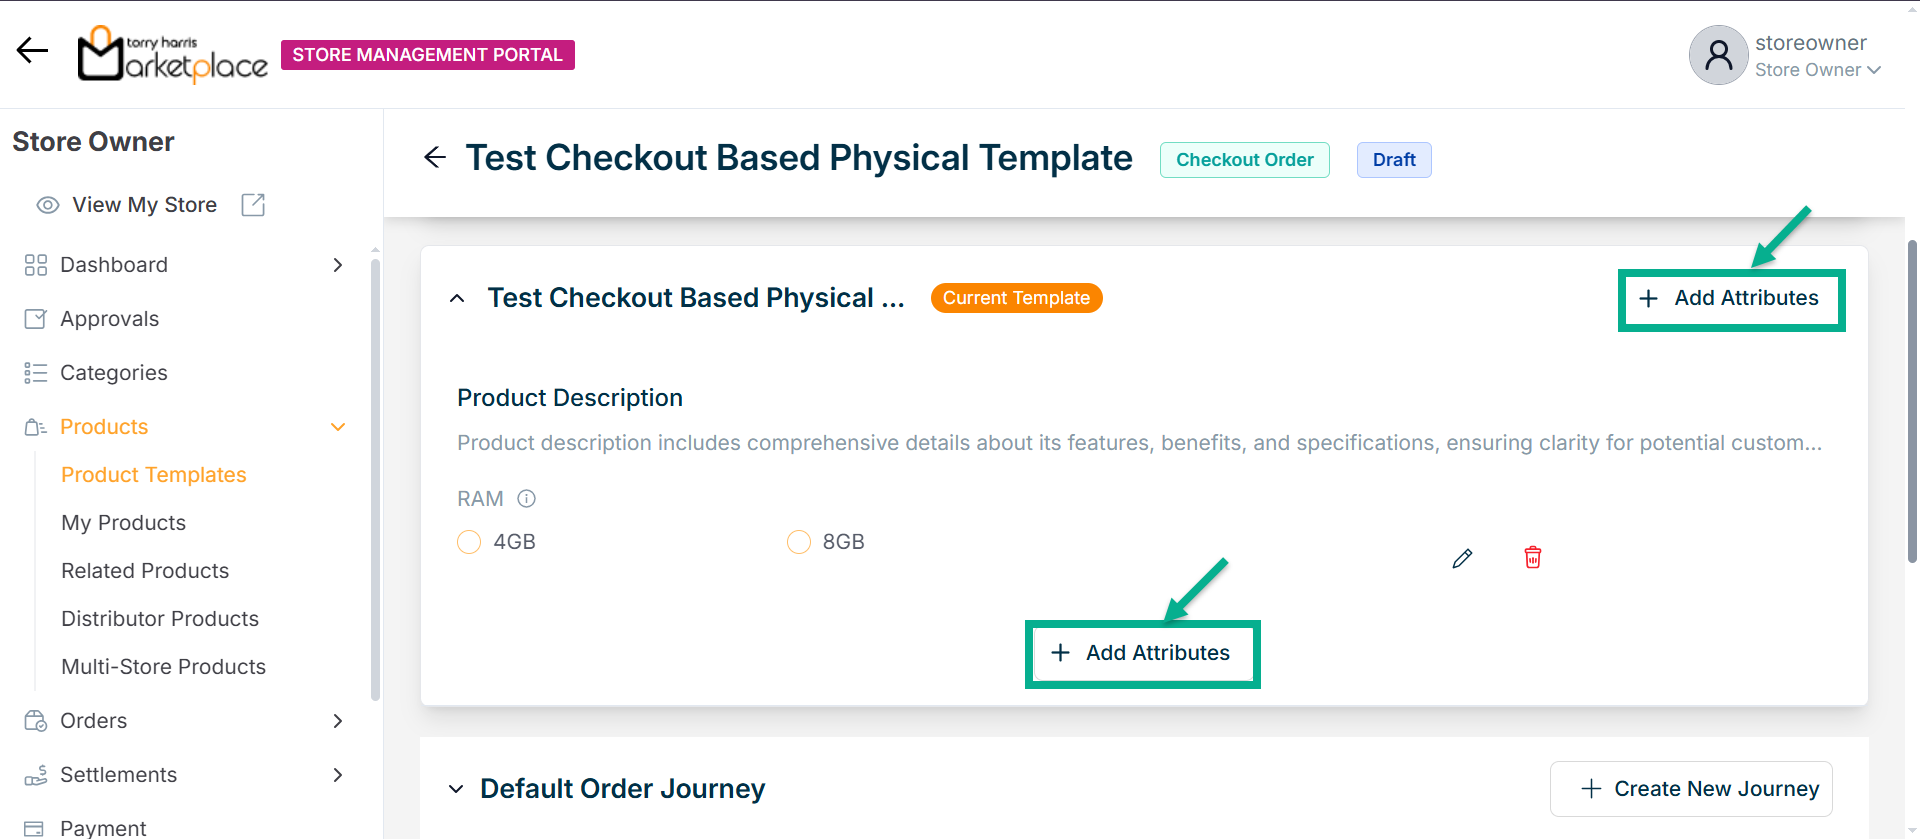The image size is (1920, 839).
Task: Expand the Orders sidebar menu
Action: [337, 721]
